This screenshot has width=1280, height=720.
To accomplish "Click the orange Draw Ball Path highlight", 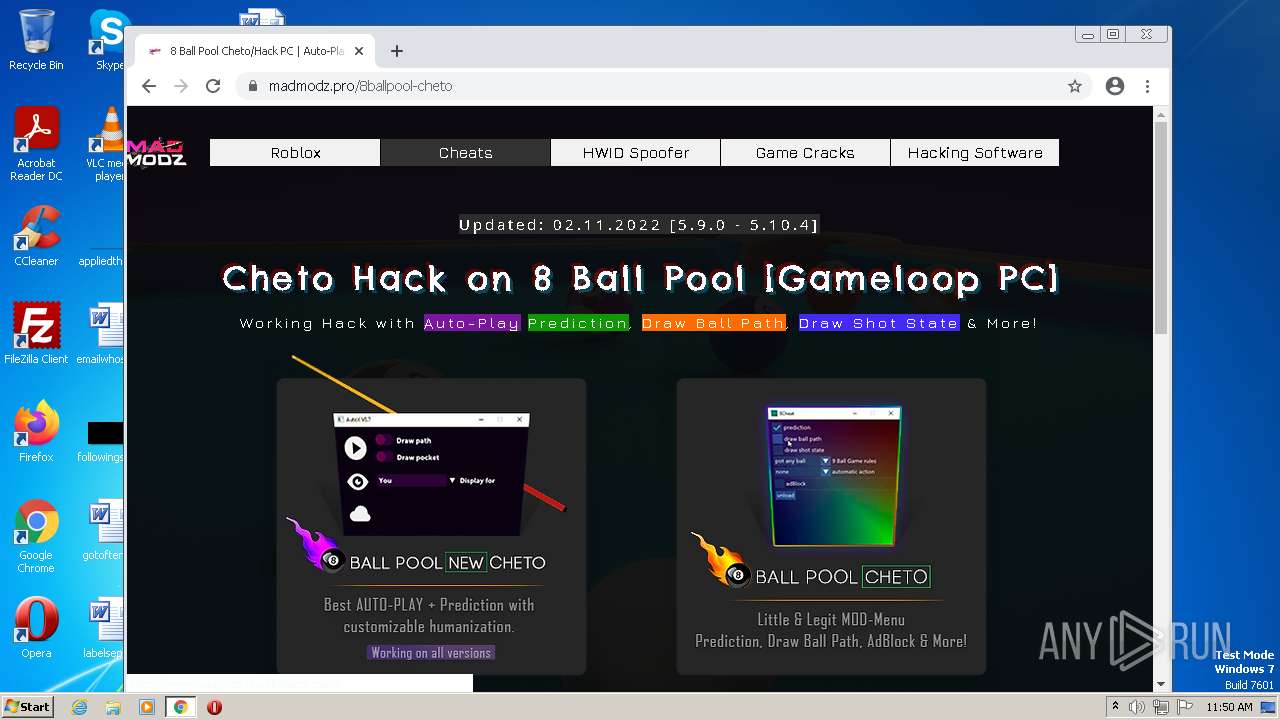I will tap(713, 323).
